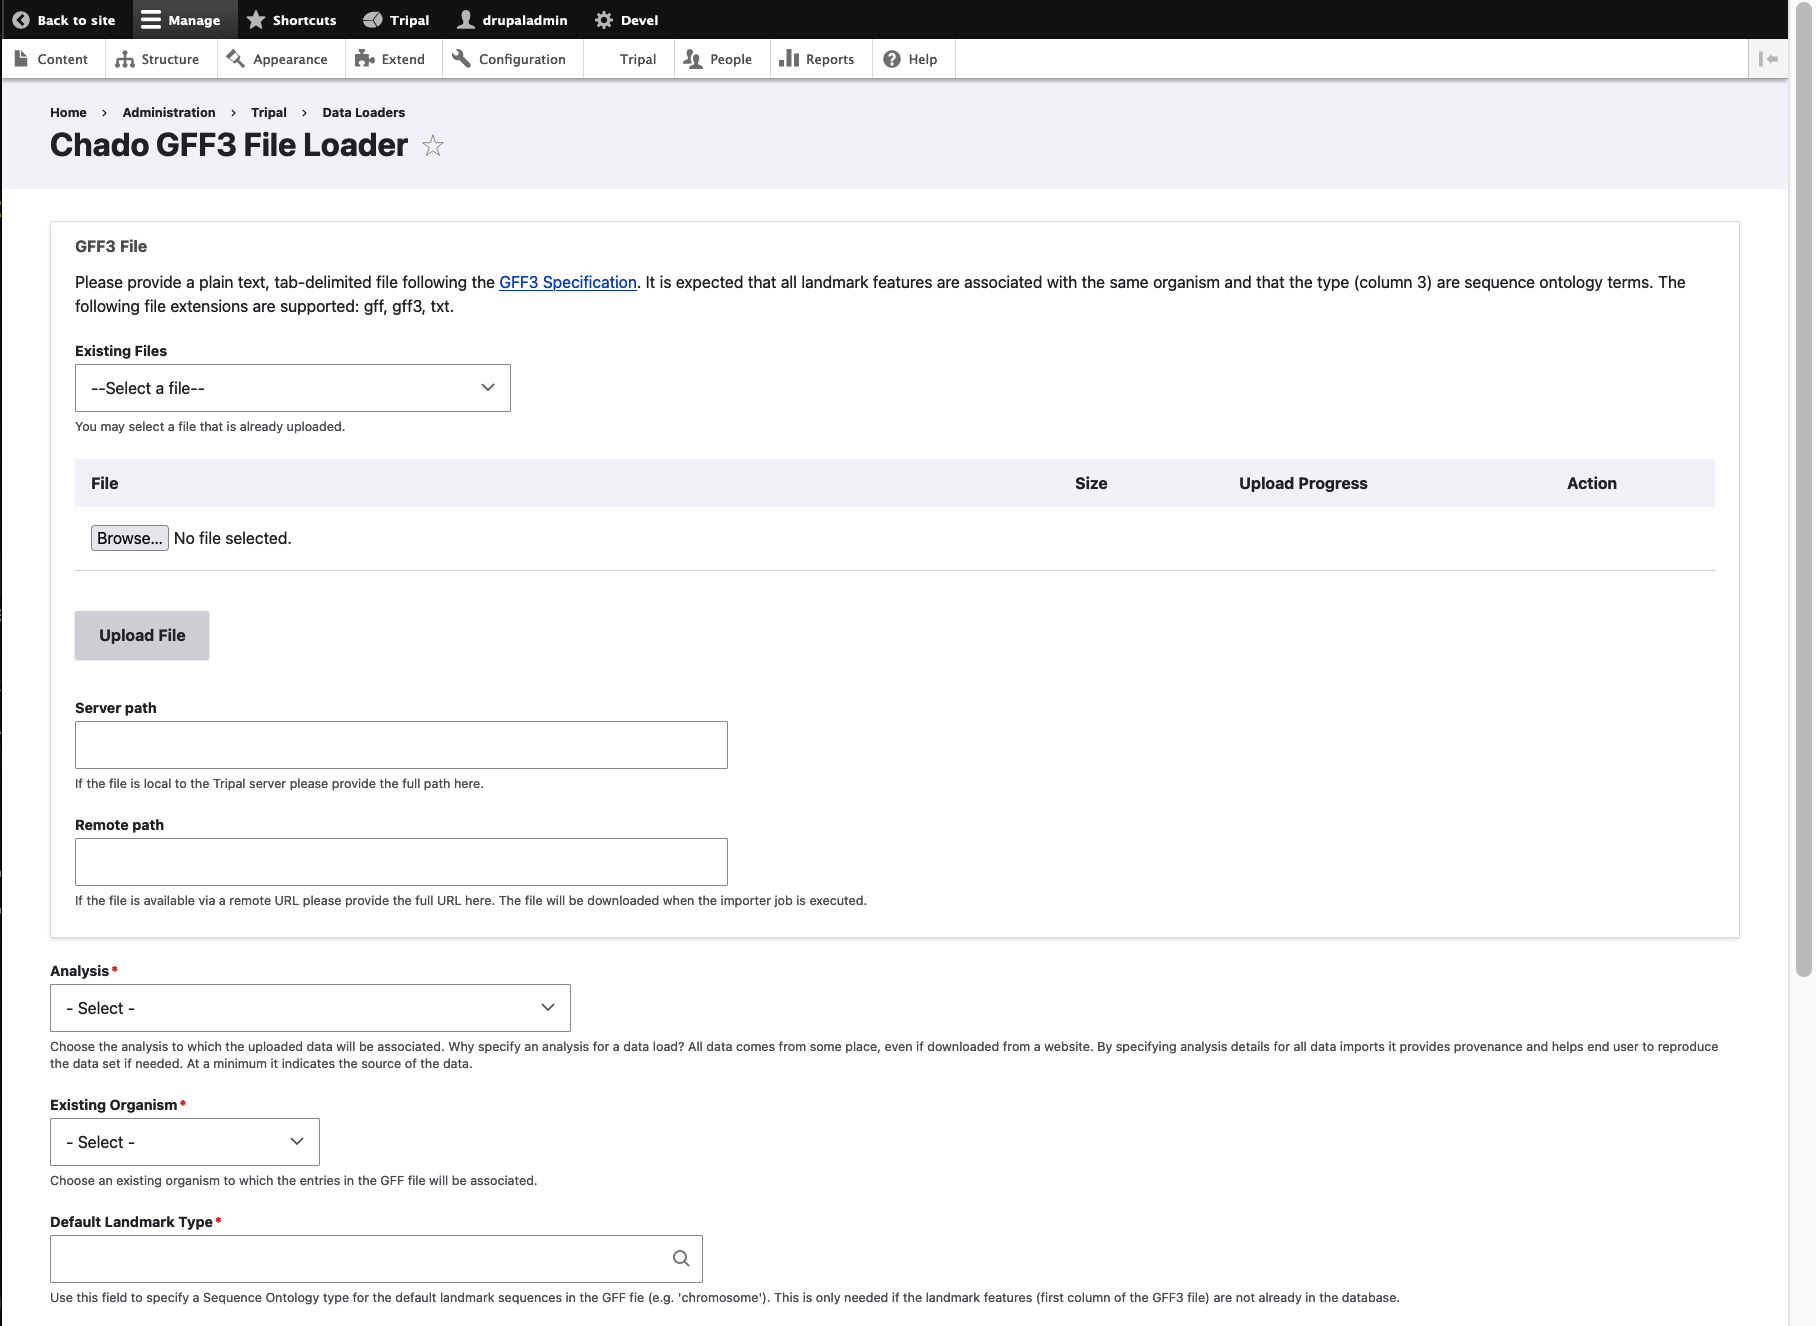Open the Existing Files dropdown
This screenshot has width=1816, height=1326.
coord(293,388)
